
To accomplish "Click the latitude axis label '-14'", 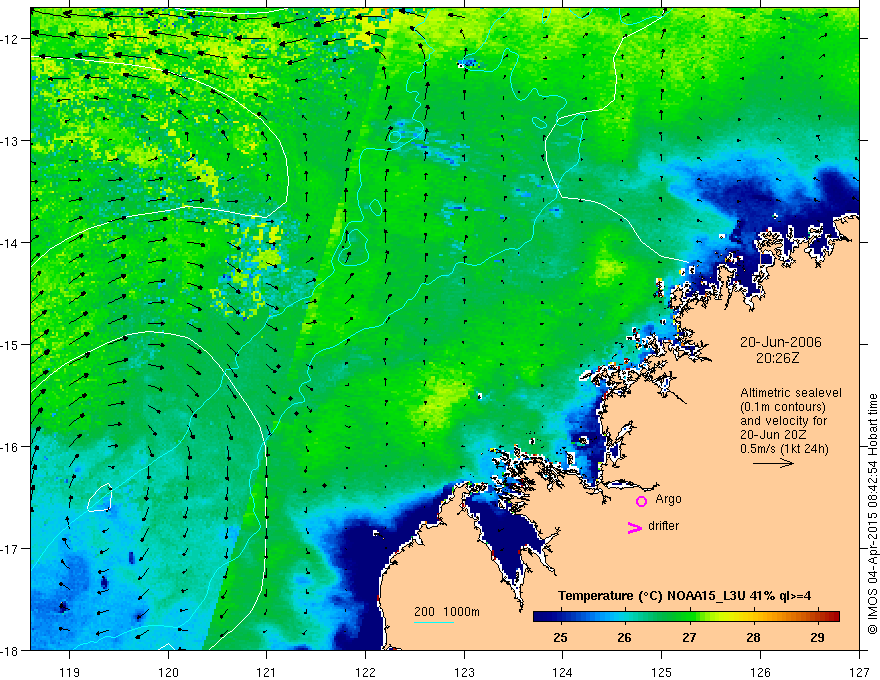I will tap(11, 243).
